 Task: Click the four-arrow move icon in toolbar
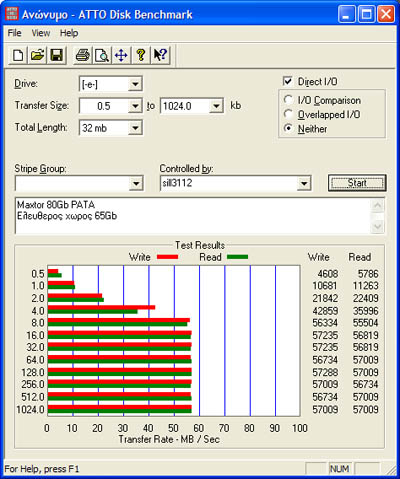click(121, 55)
